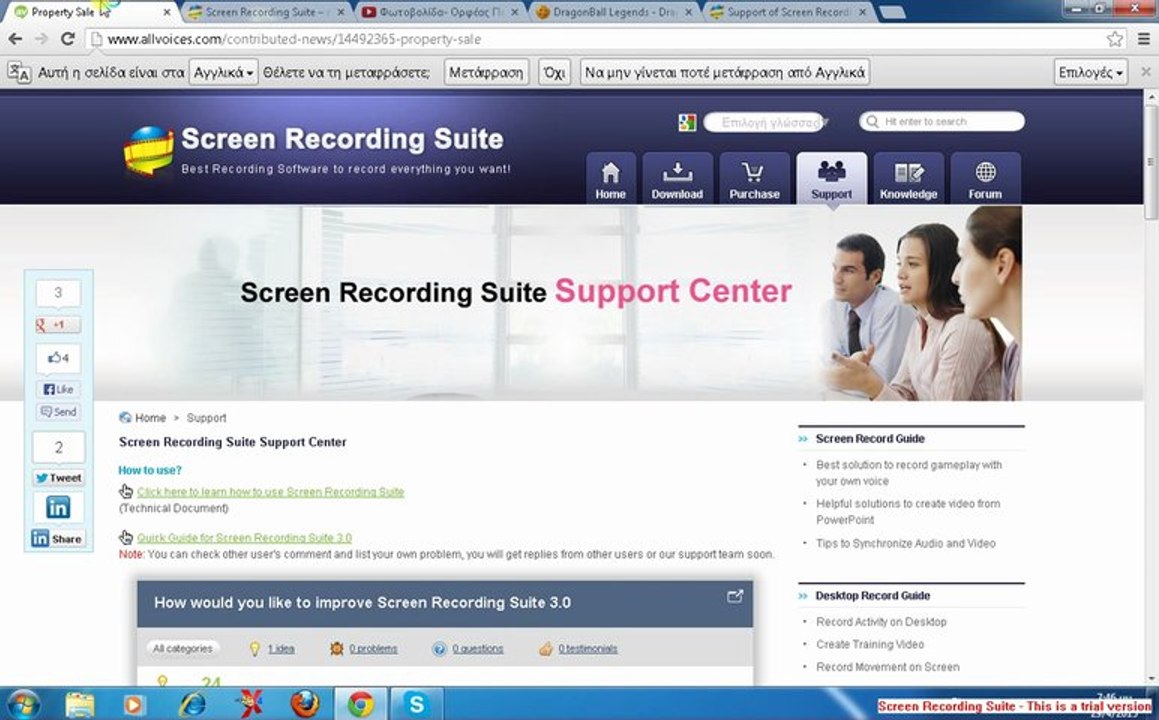
Task: Open Firefox from taskbar
Action: pos(305,704)
